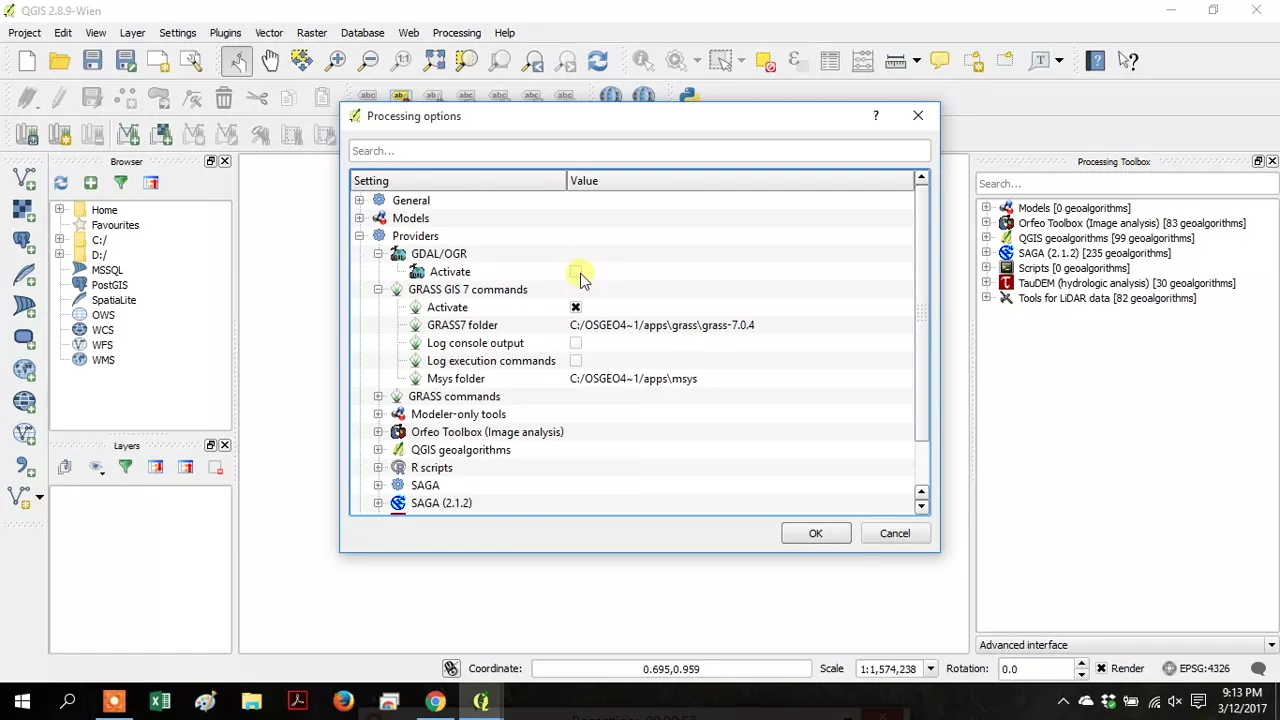Image resolution: width=1280 pixels, height=720 pixels.
Task: Select the Identify Features tool
Action: point(643,61)
